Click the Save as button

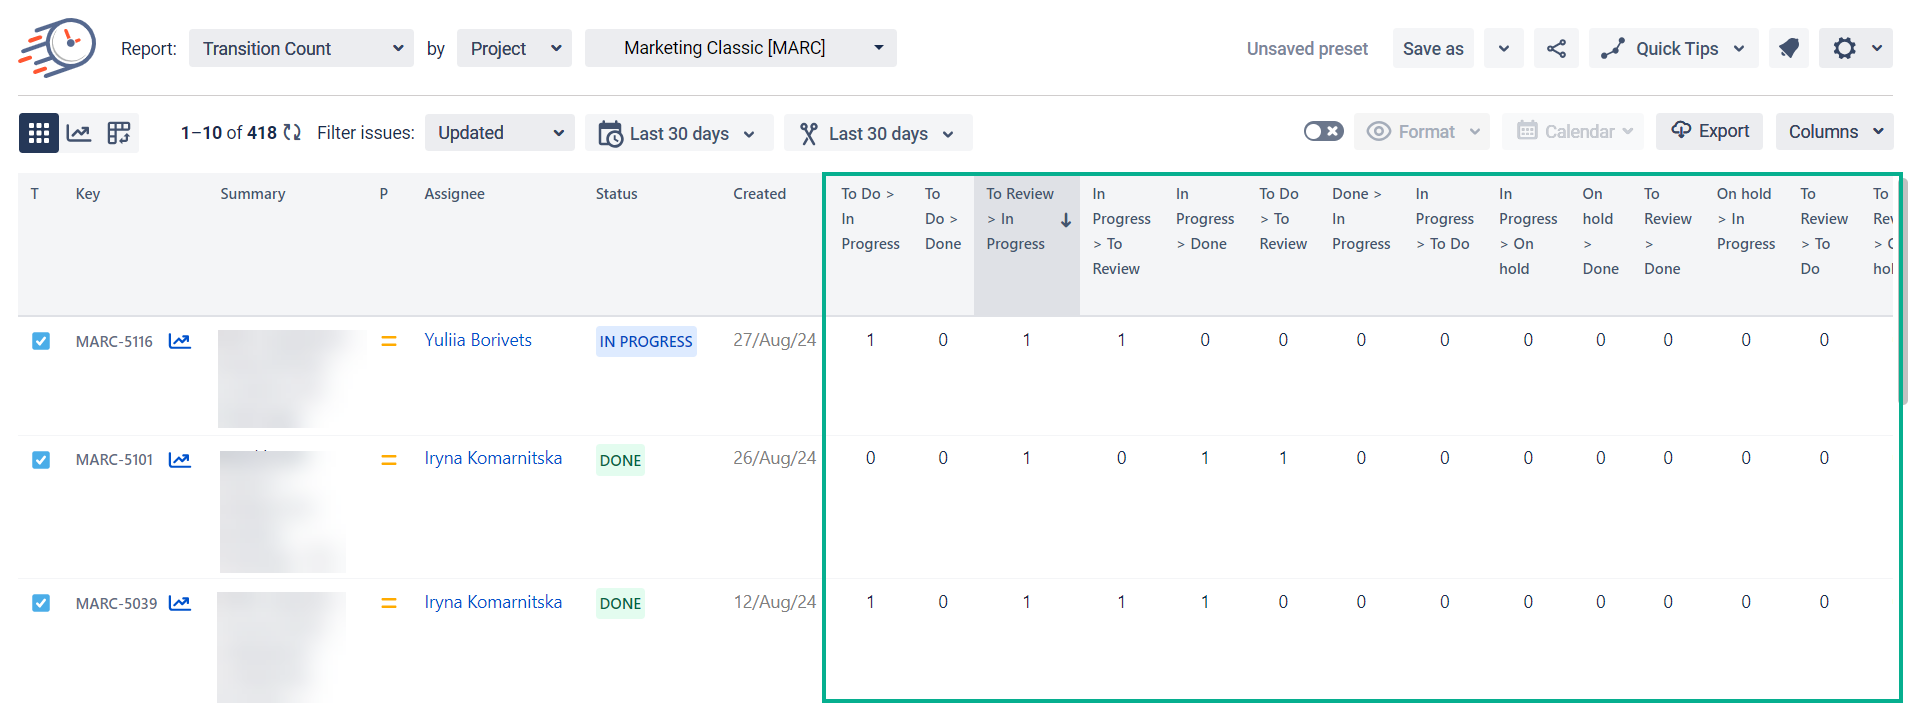[x=1432, y=49]
